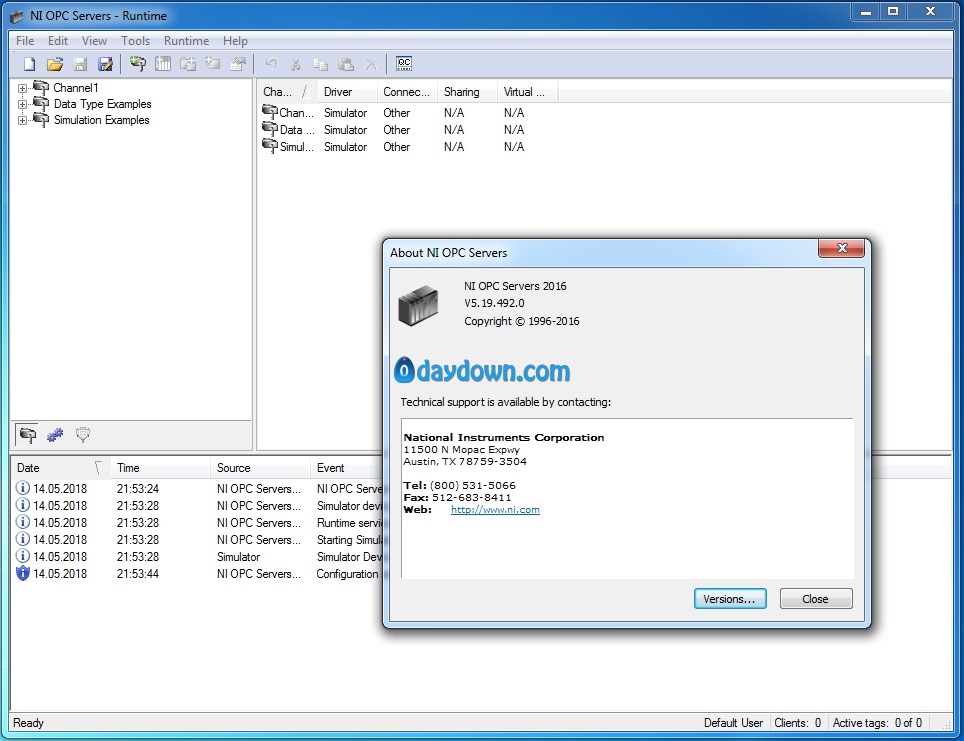Select the alias map gear view icon
This screenshot has height=741, width=964.
[55, 435]
